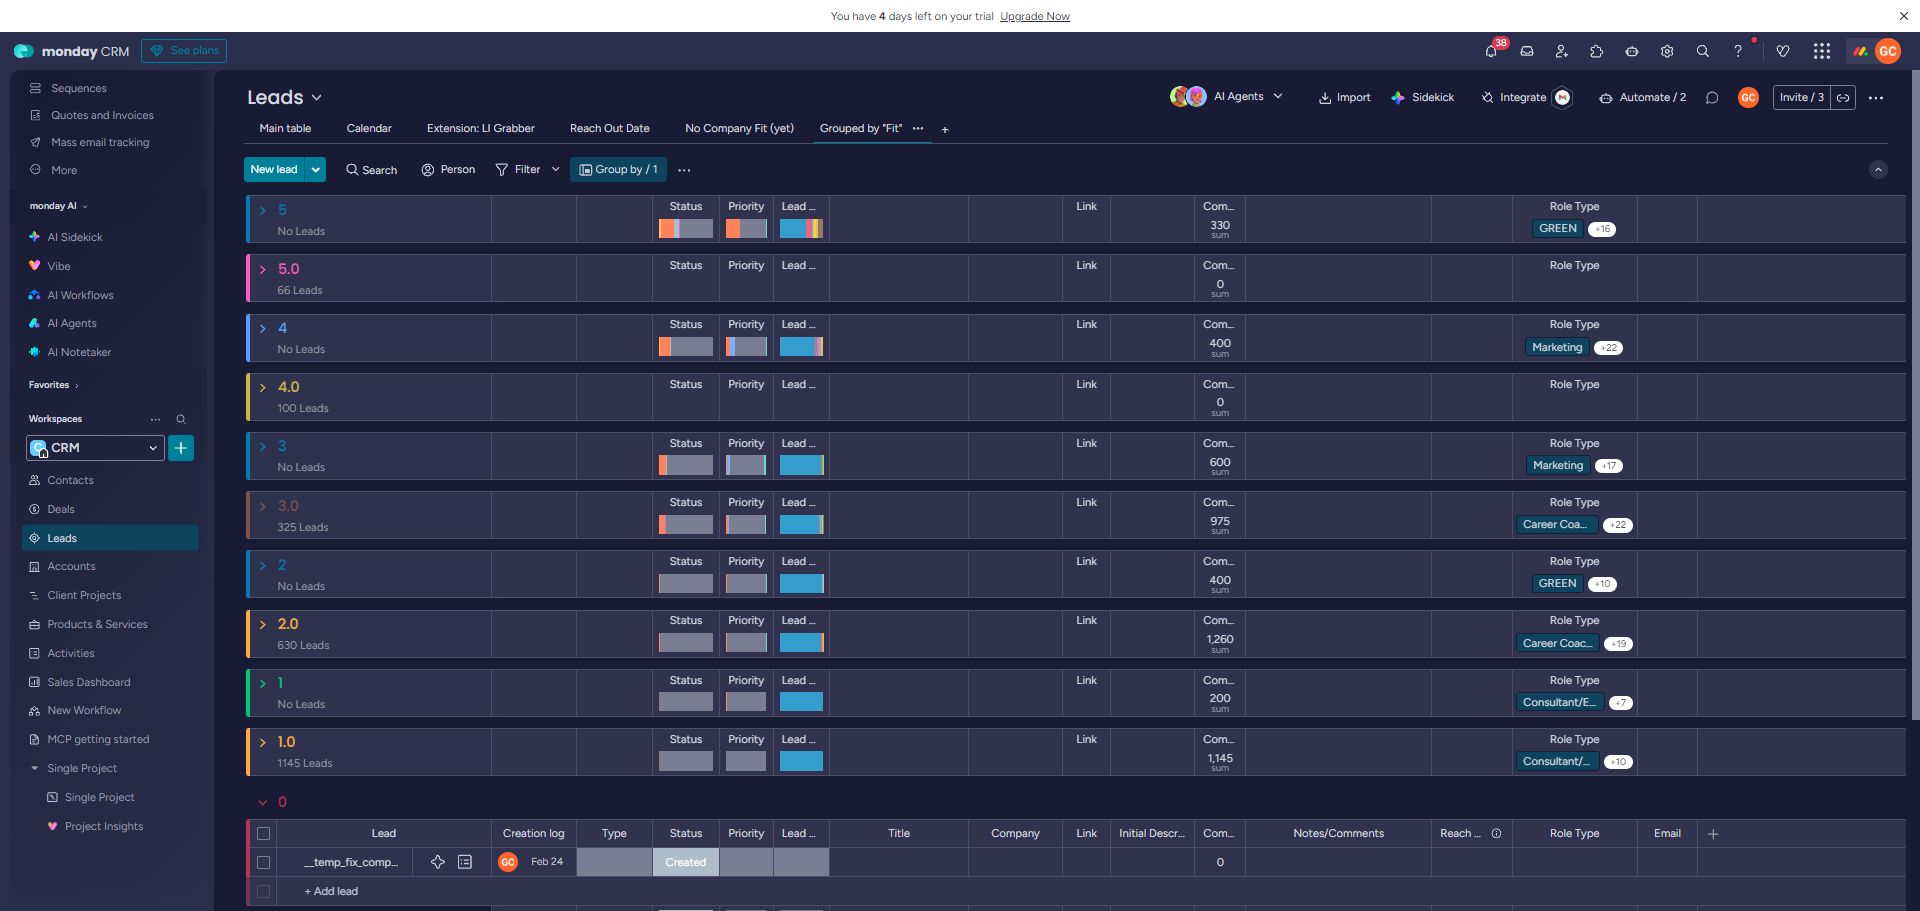Viewport: 1920px width, 911px height.
Task: Search workspaces with magnifier icon
Action: 181,419
